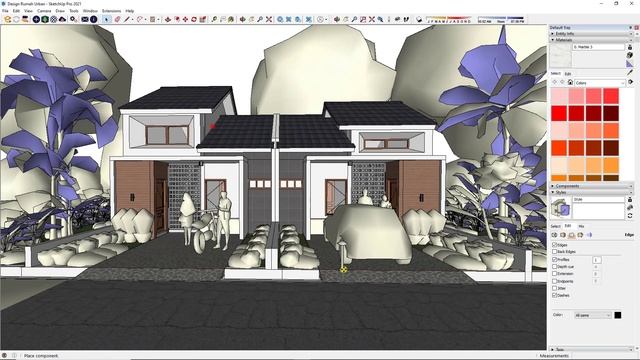Image resolution: width=640 pixels, height=360 pixels.
Task: Activate Orbit tool beside Paint Bucket
Action: pos(242,19)
